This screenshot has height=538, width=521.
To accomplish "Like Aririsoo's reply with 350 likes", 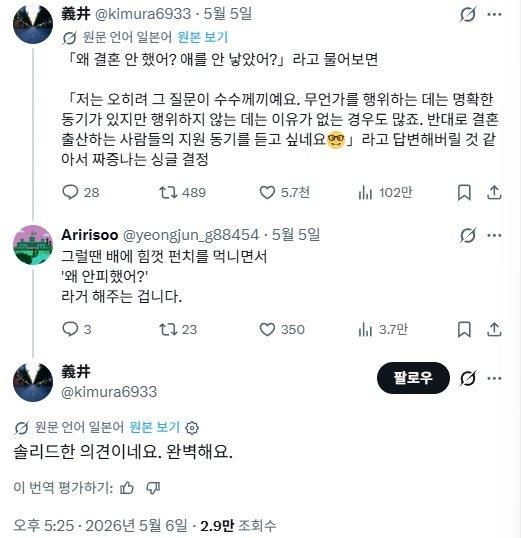I will pyautogui.click(x=267, y=329).
